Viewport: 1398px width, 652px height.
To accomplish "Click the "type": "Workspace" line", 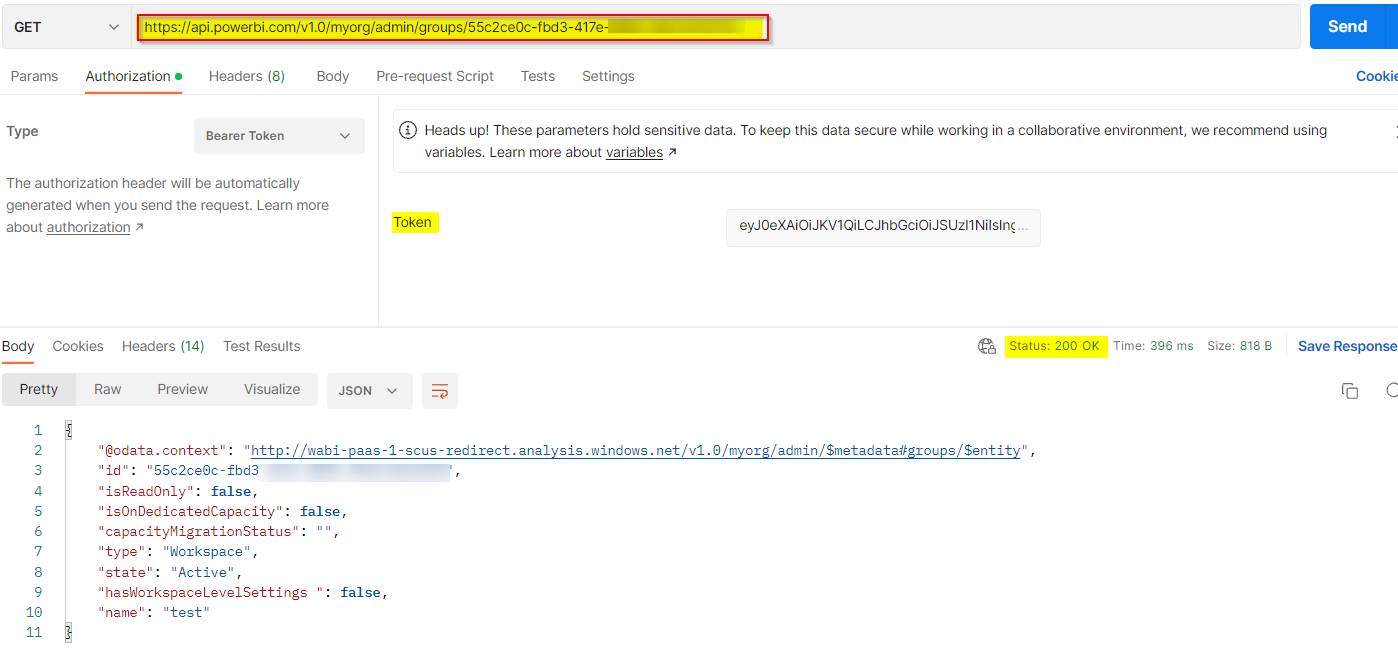I will coord(177,552).
